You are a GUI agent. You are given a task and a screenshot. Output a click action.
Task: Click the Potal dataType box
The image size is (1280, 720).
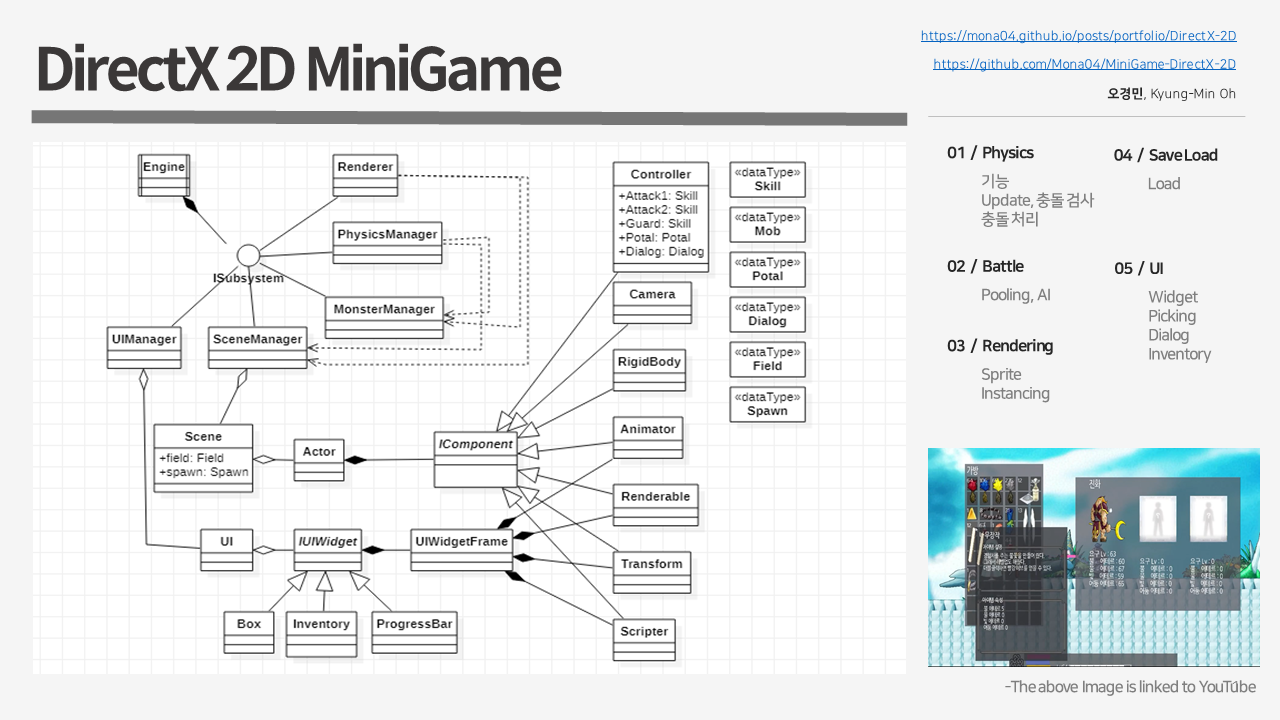click(x=767, y=270)
